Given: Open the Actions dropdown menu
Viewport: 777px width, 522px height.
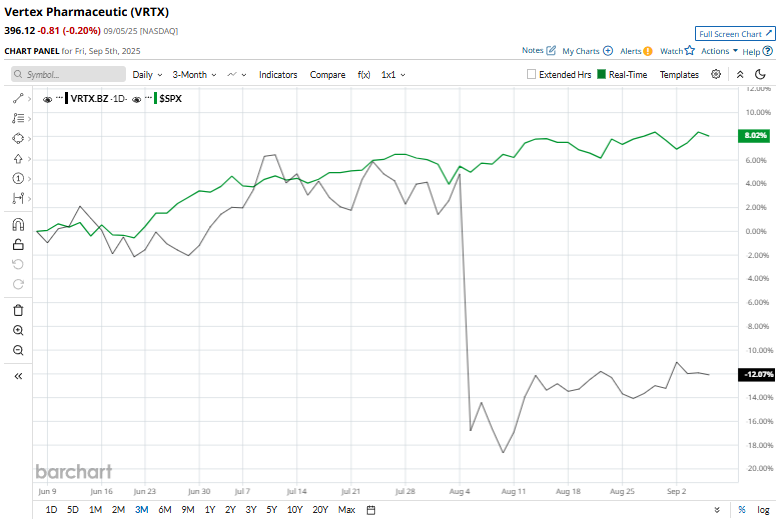Looking at the screenshot, I should coord(720,51).
